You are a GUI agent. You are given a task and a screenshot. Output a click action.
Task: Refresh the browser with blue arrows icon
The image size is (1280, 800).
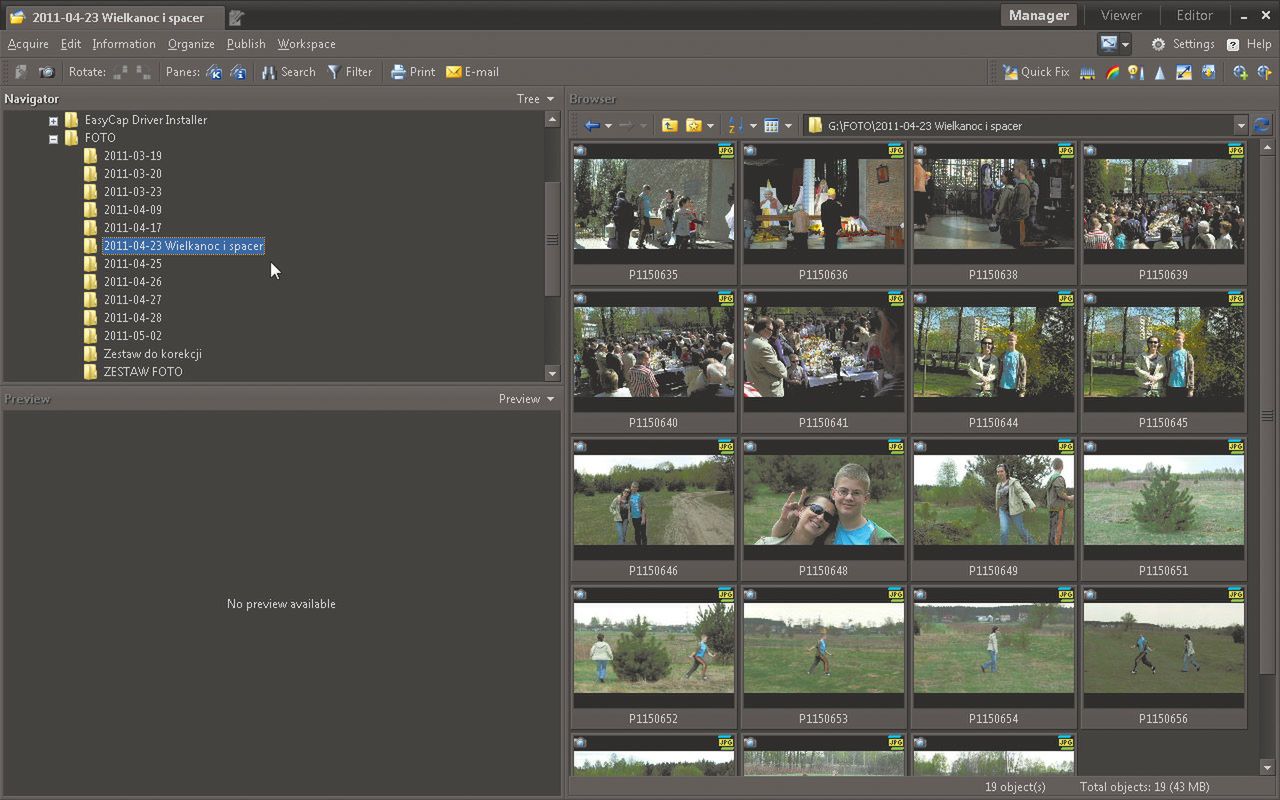coord(1262,125)
